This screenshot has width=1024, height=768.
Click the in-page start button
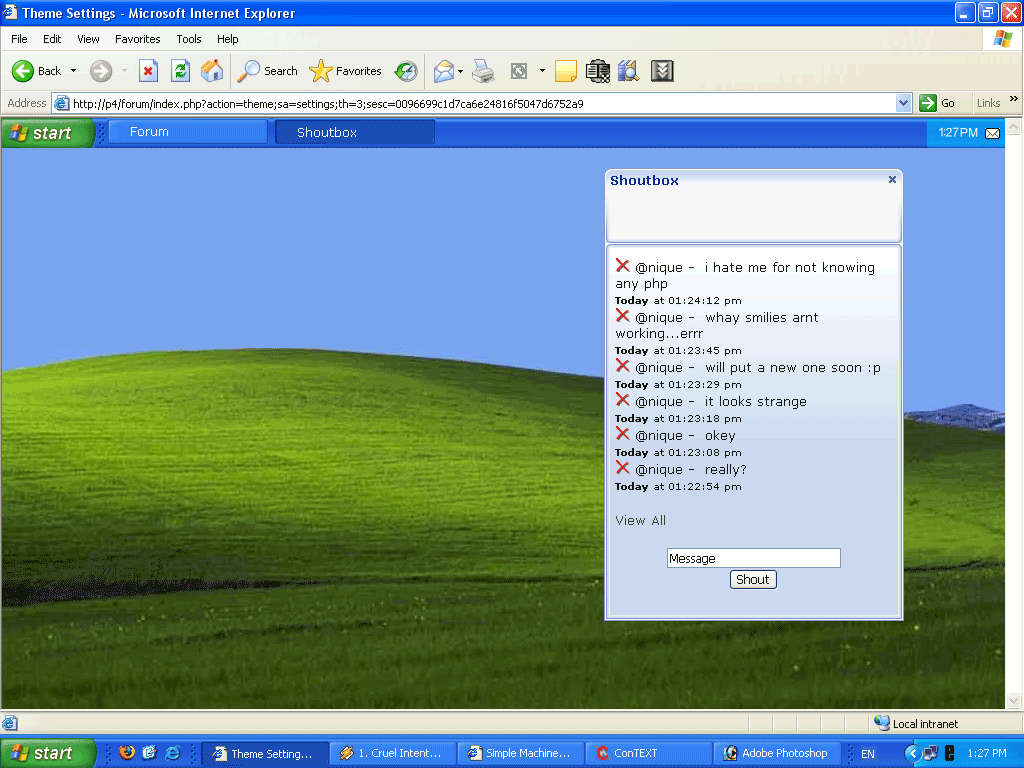[x=48, y=133]
